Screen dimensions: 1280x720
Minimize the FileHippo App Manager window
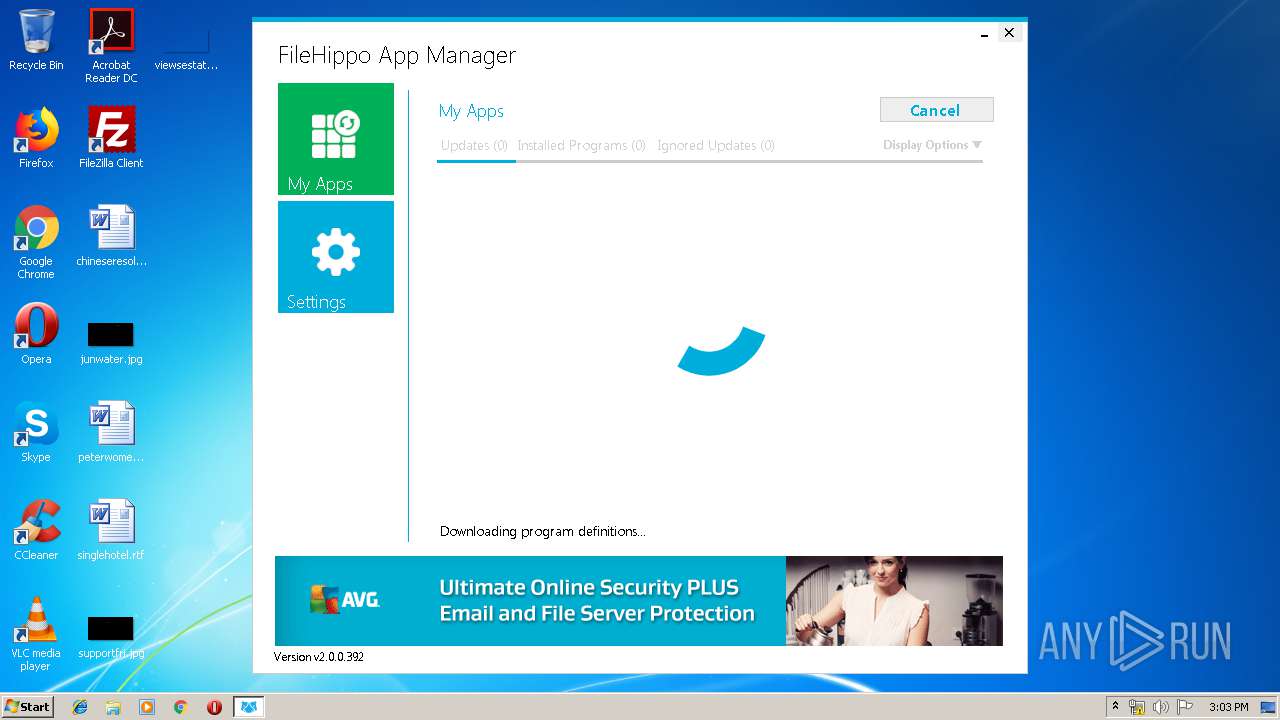[985, 34]
